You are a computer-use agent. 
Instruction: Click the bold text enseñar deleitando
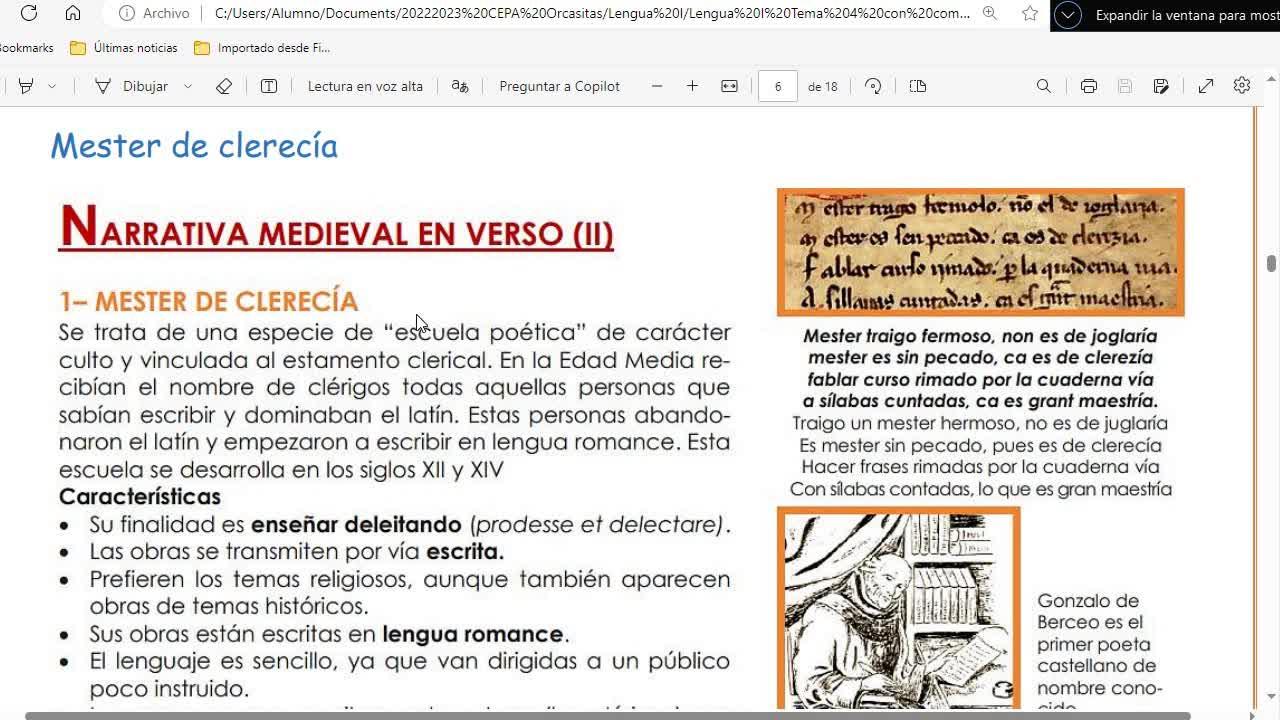pyautogui.click(x=356, y=525)
